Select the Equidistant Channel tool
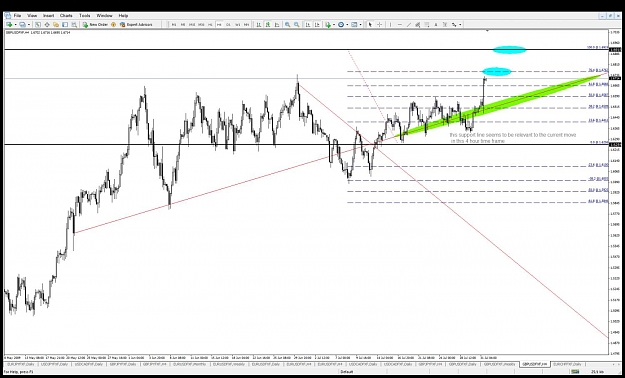The width and height of the screenshot is (625, 378). 418,25
